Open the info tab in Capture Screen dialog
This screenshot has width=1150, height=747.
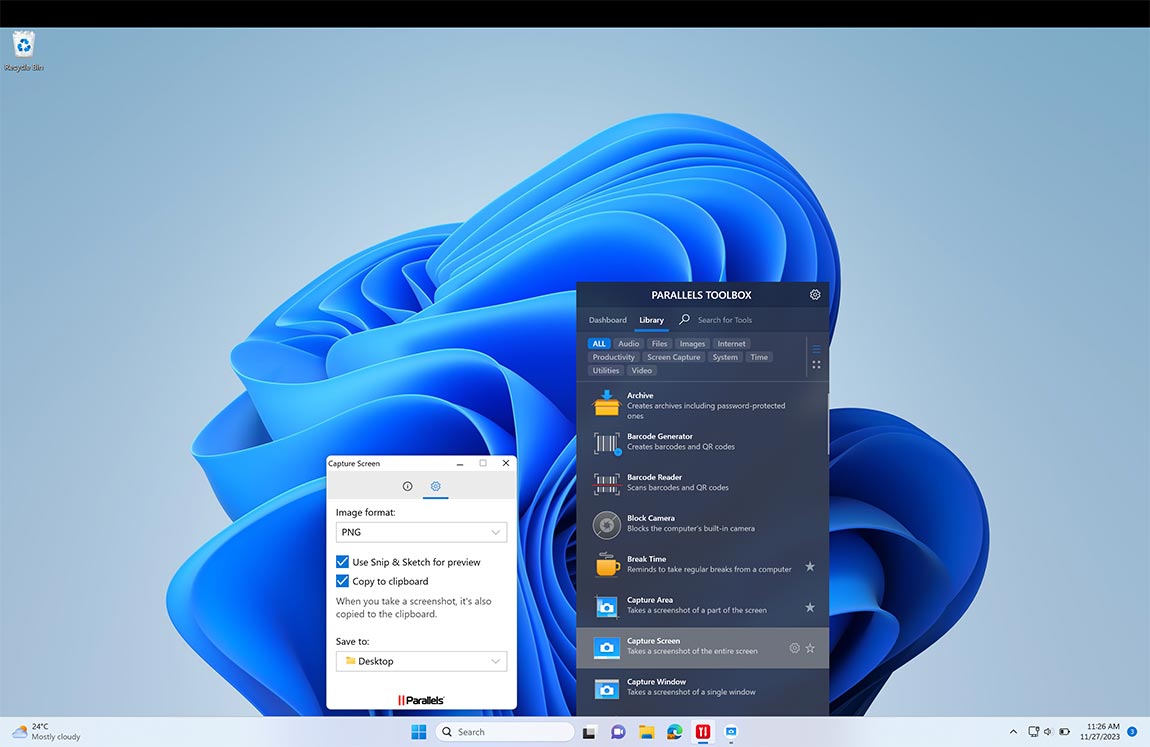[x=407, y=487]
